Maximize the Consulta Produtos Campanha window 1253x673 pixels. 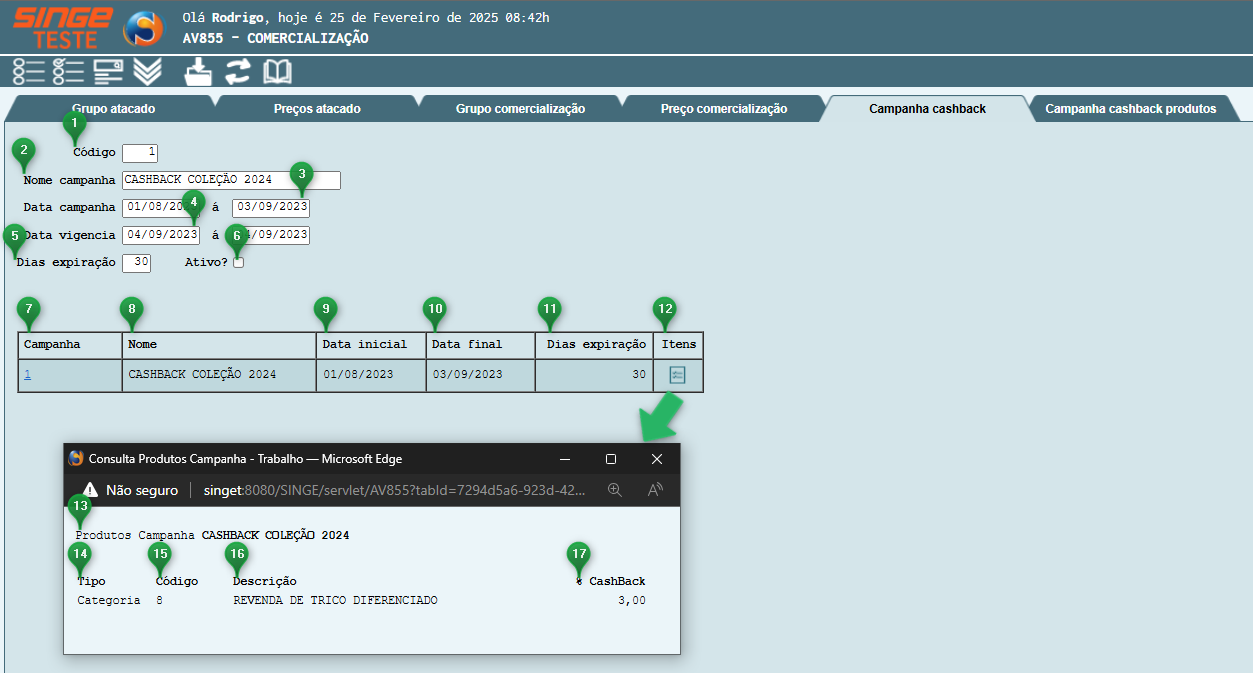tap(611, 459)
